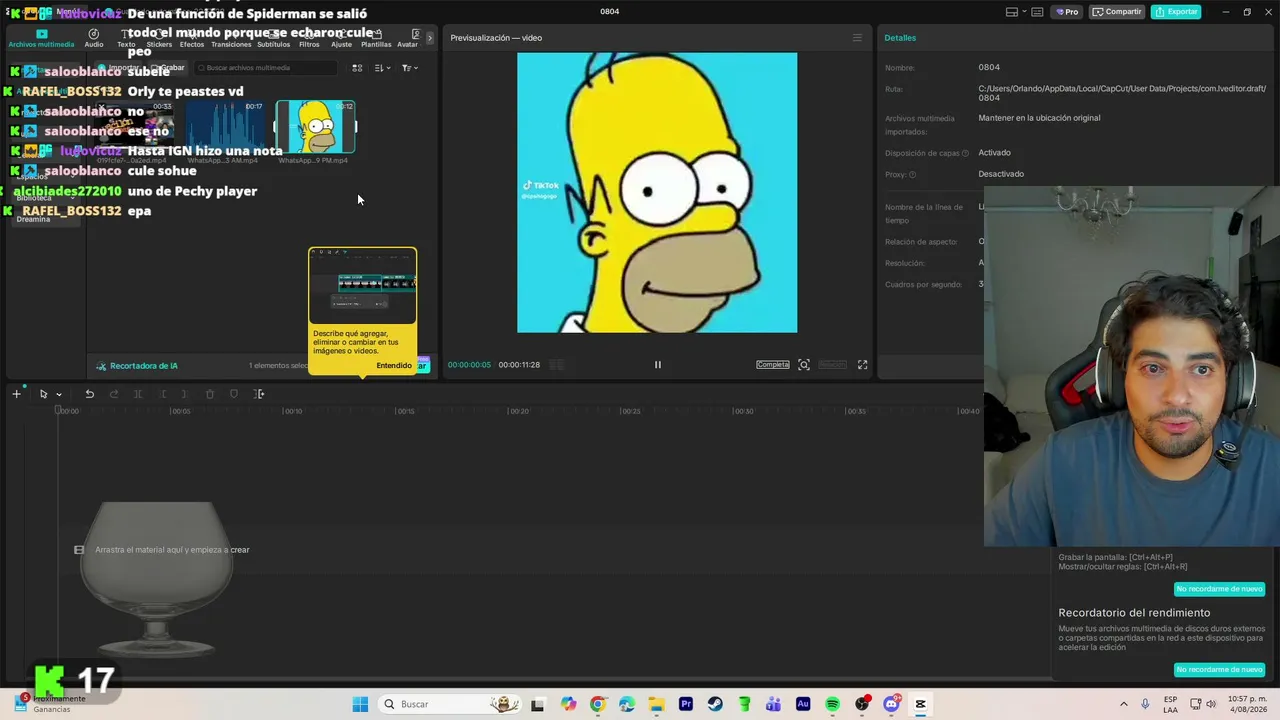Image resolution: width=1280 pixels, height=720 pixels.
Task: Open Recortadora de IA
Action: coord(137,366)
